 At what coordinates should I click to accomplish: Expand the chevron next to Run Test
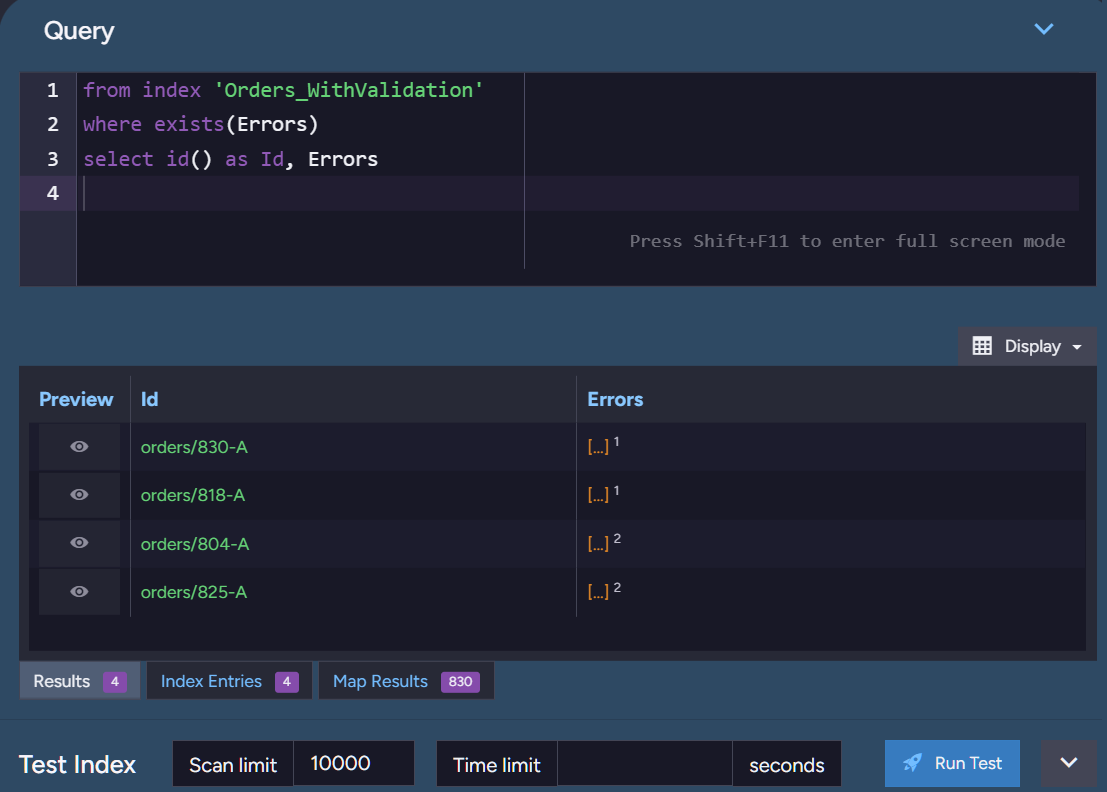coord(1069,762)
